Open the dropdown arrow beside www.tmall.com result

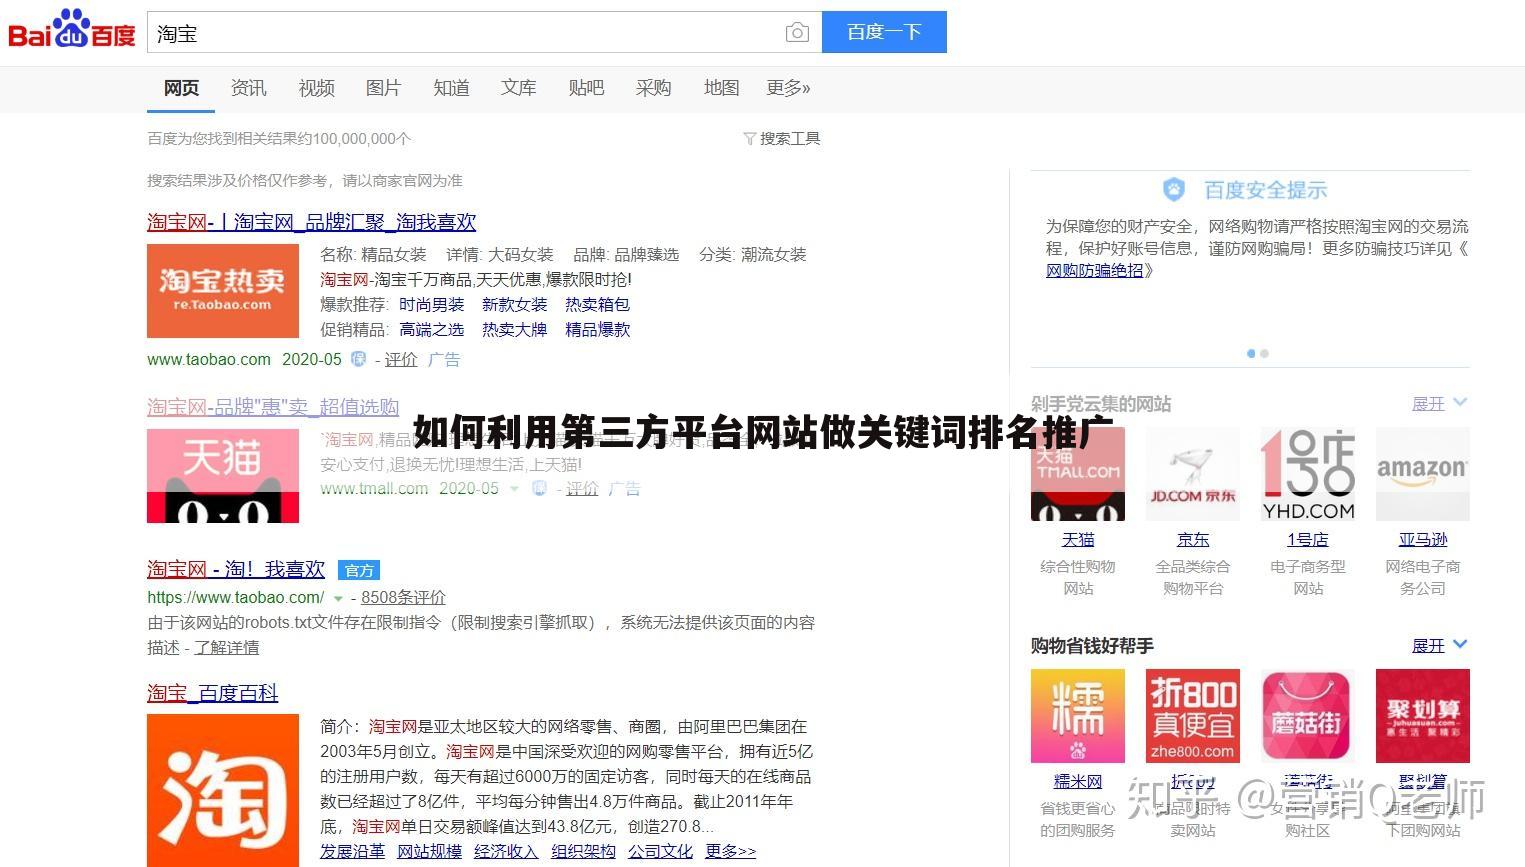pyautogui.click(x=514, y=489)
